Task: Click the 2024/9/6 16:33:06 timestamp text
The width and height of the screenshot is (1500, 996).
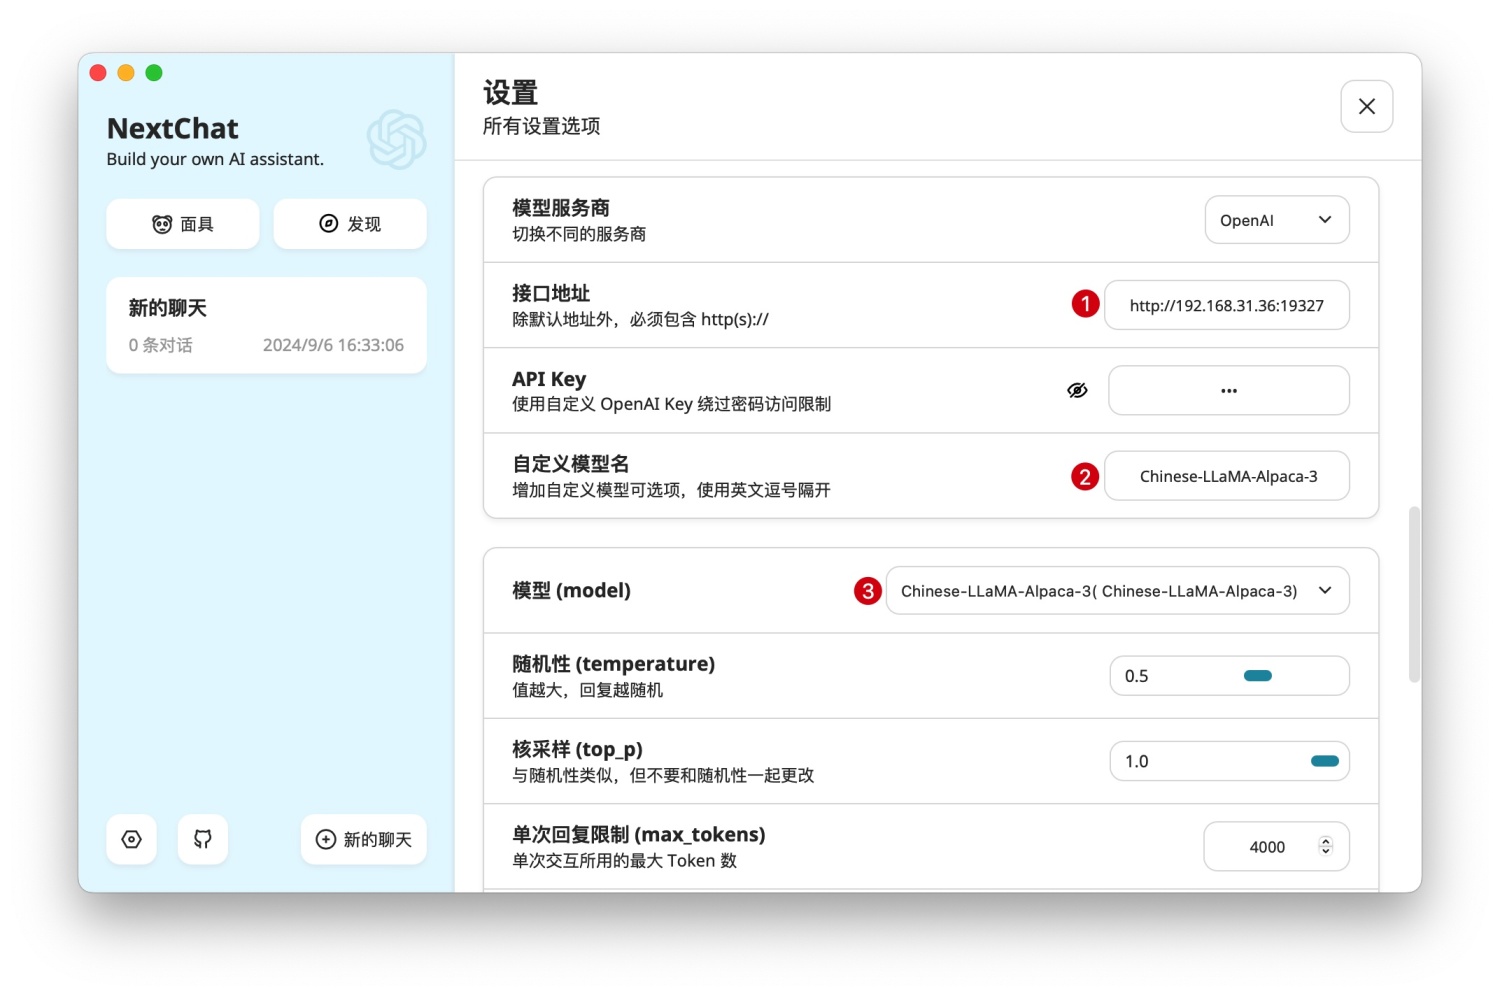Action: pyautogui.click(x=333, y=345)
